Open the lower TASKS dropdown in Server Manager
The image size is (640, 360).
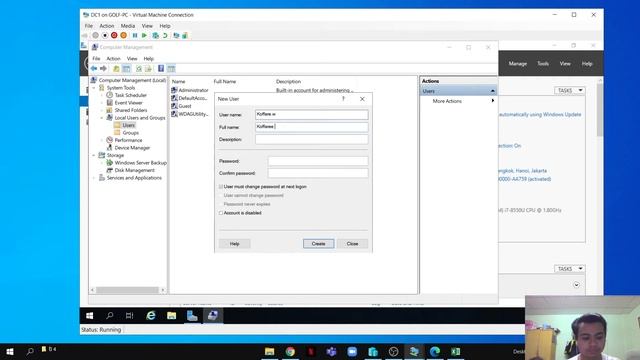click(570, 269)
